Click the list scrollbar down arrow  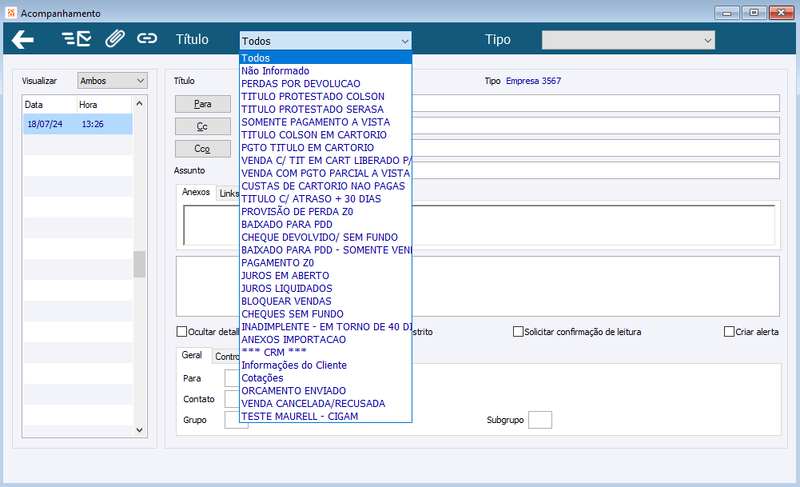[139, 430]
